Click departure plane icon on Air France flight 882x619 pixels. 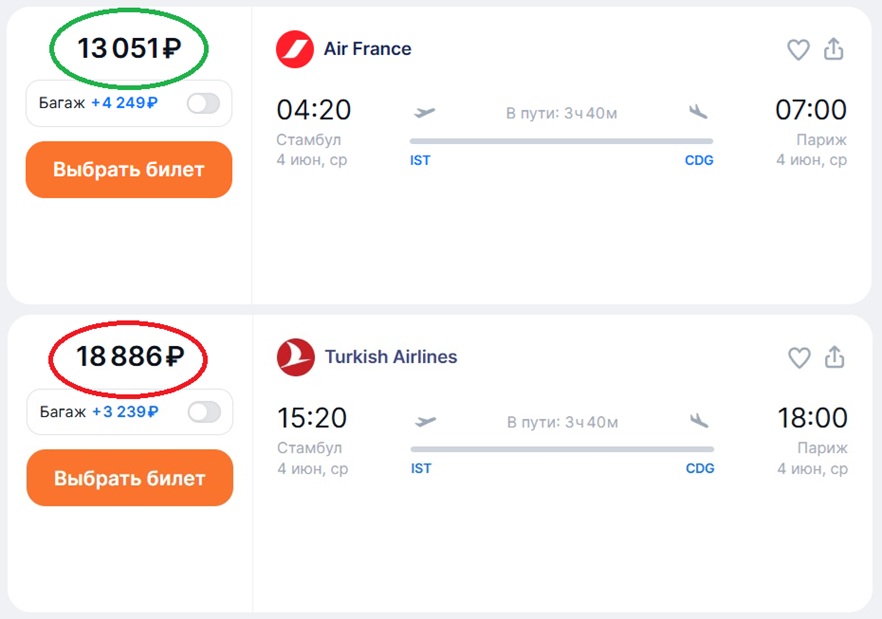(424, 113)
